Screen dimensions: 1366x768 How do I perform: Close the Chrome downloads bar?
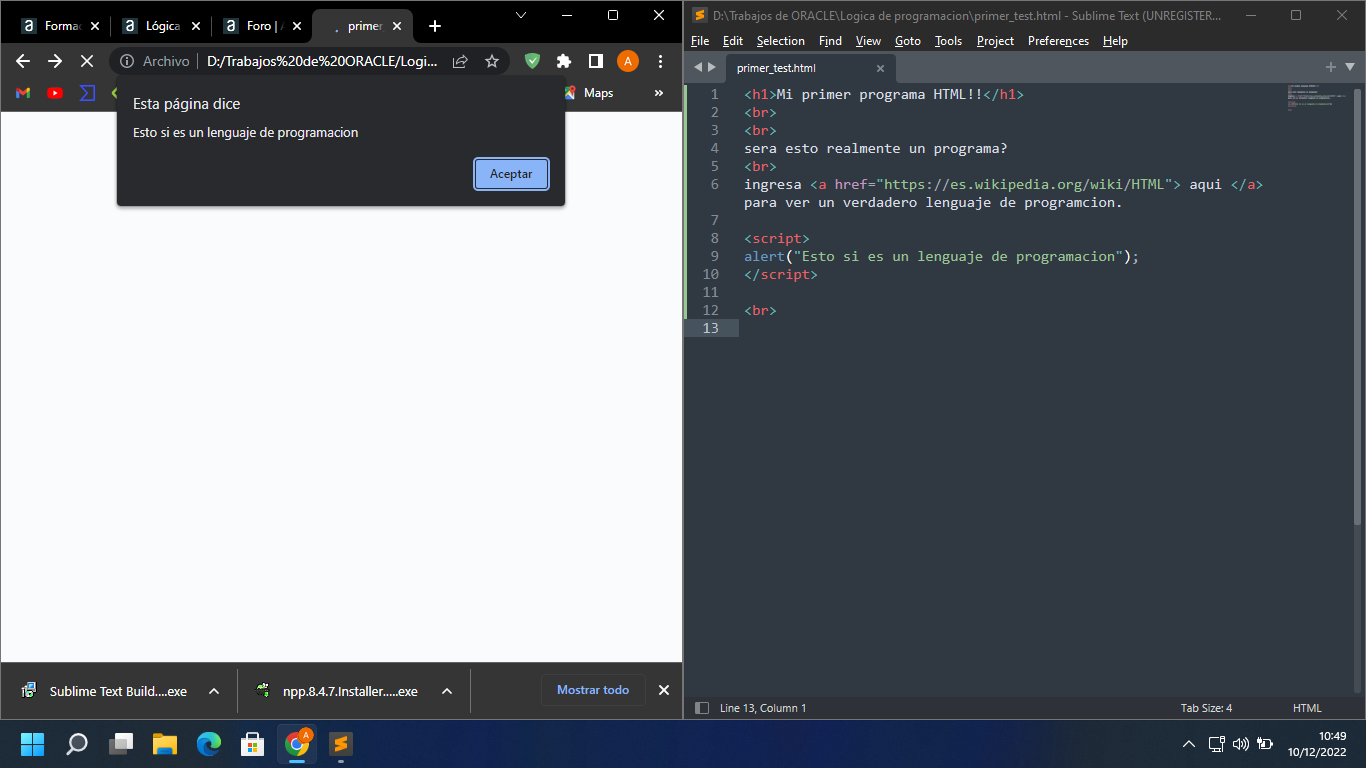click(x=664, y=690)
